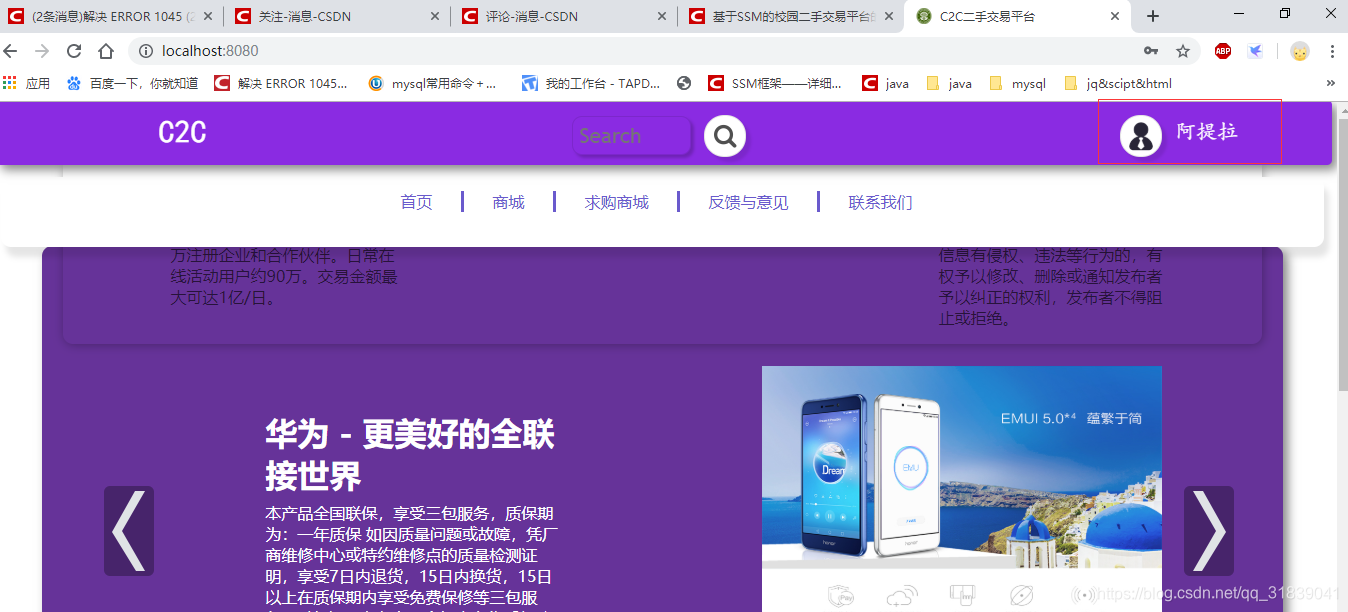Open the mysql常用命令 bookmark
Viewport: 1348px width, 612px height.
tap(432, 83)
